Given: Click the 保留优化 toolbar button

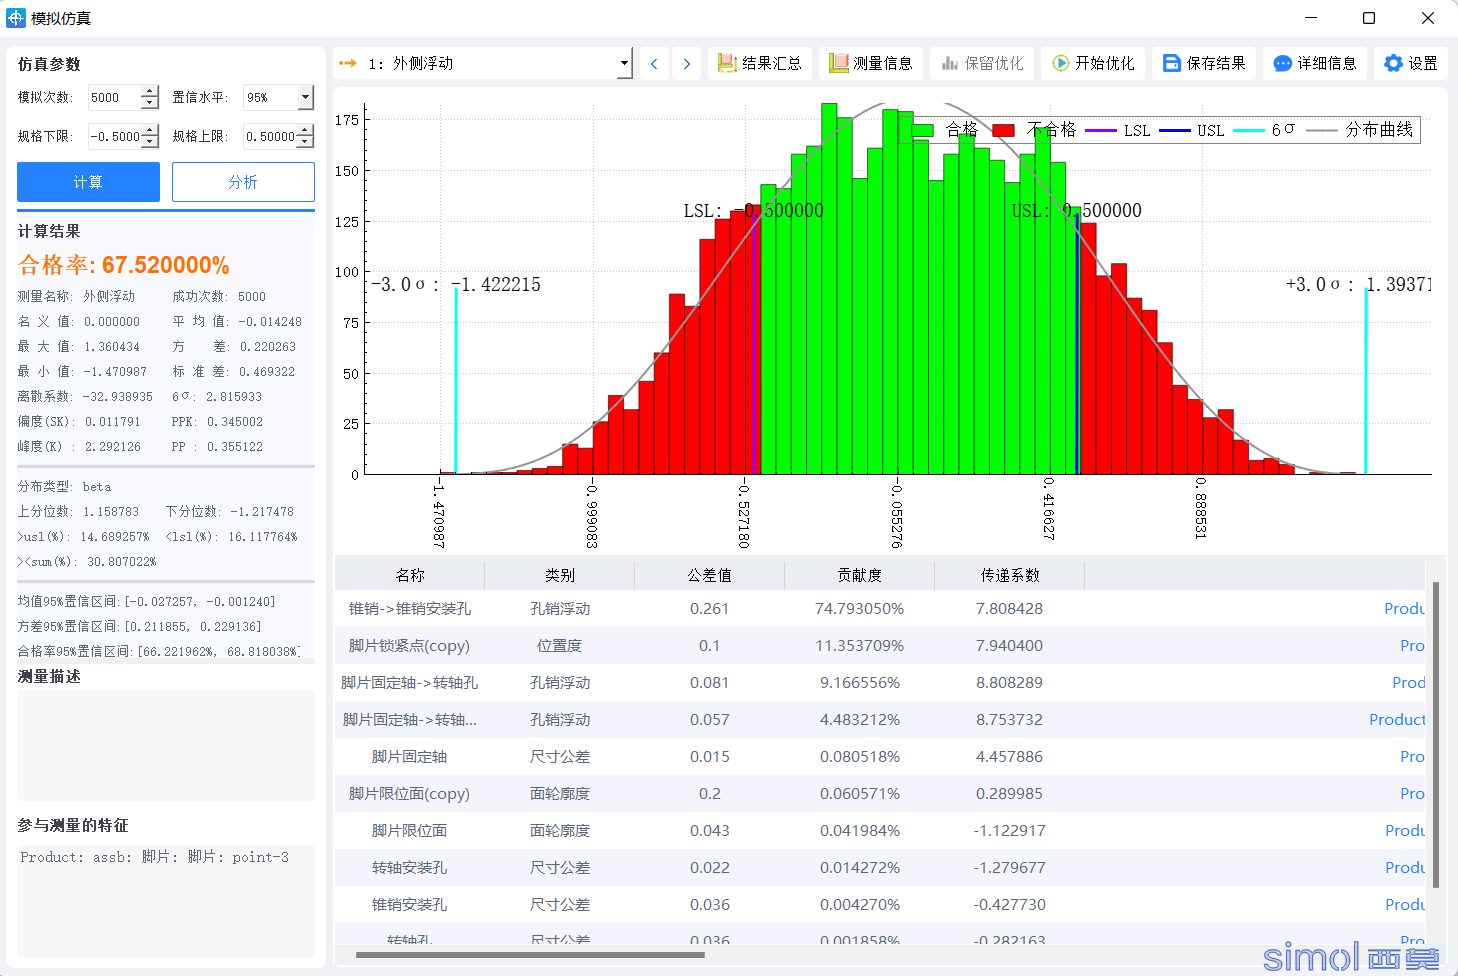Looking at the screenshot, I should [x=981, y=63].
